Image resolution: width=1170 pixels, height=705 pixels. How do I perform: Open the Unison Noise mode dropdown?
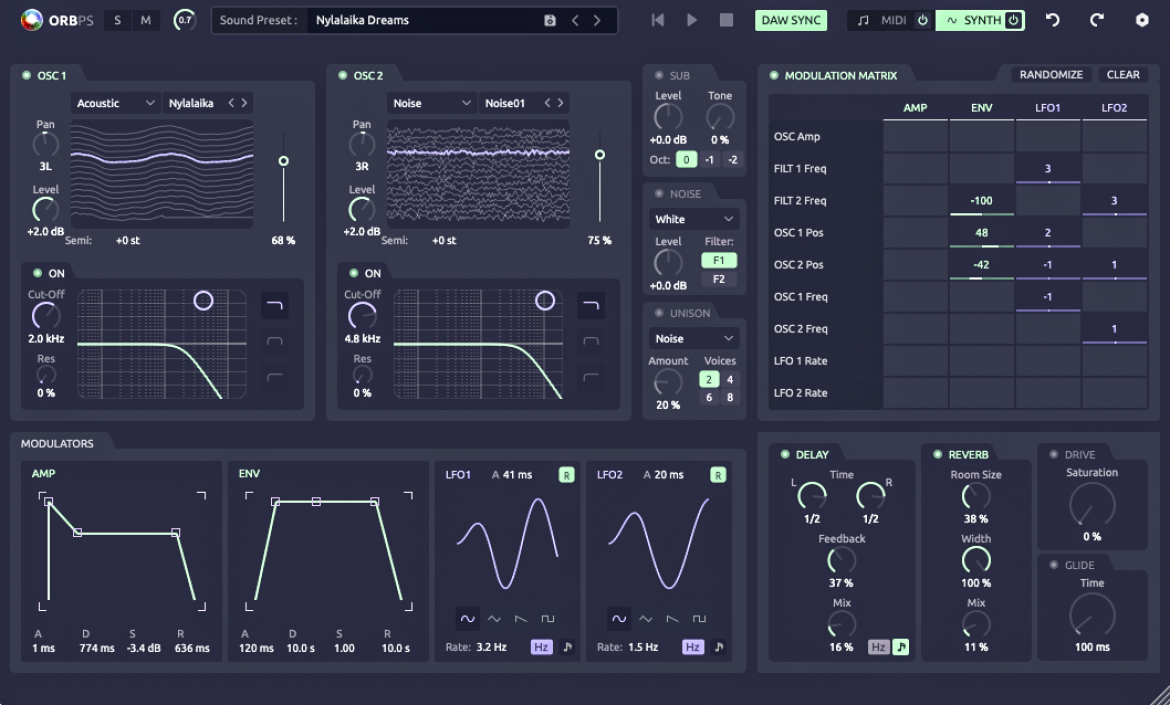[694, 338]
